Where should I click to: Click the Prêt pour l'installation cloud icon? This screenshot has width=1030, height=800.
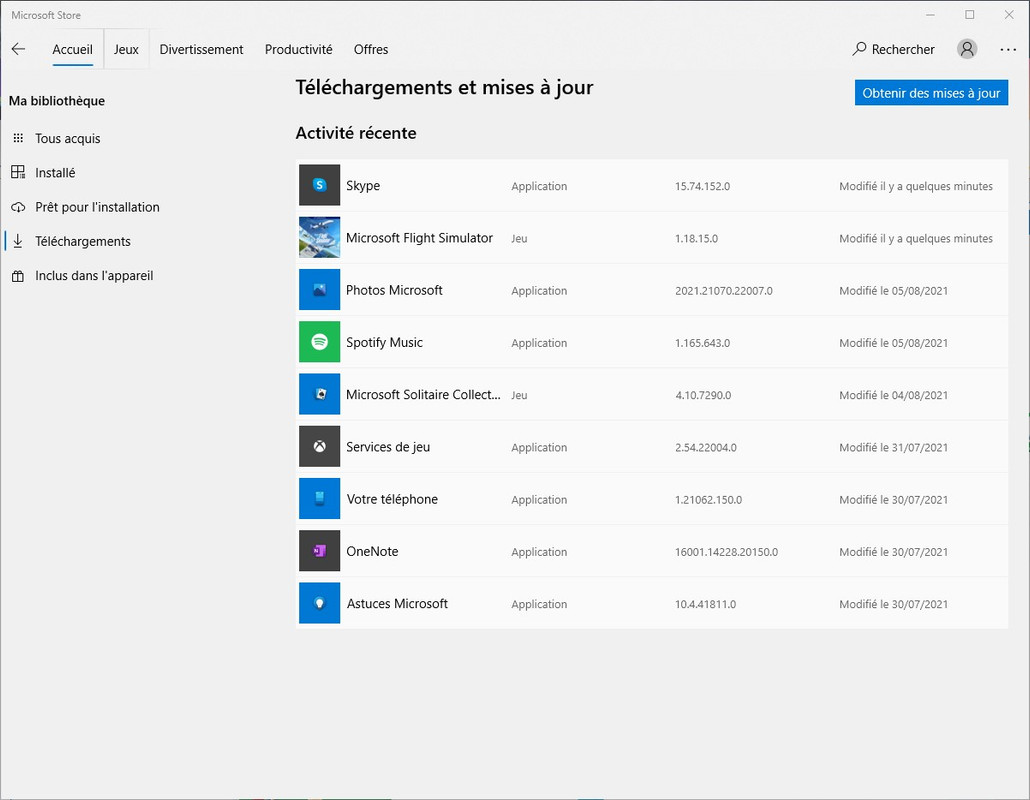pos(18,207)
